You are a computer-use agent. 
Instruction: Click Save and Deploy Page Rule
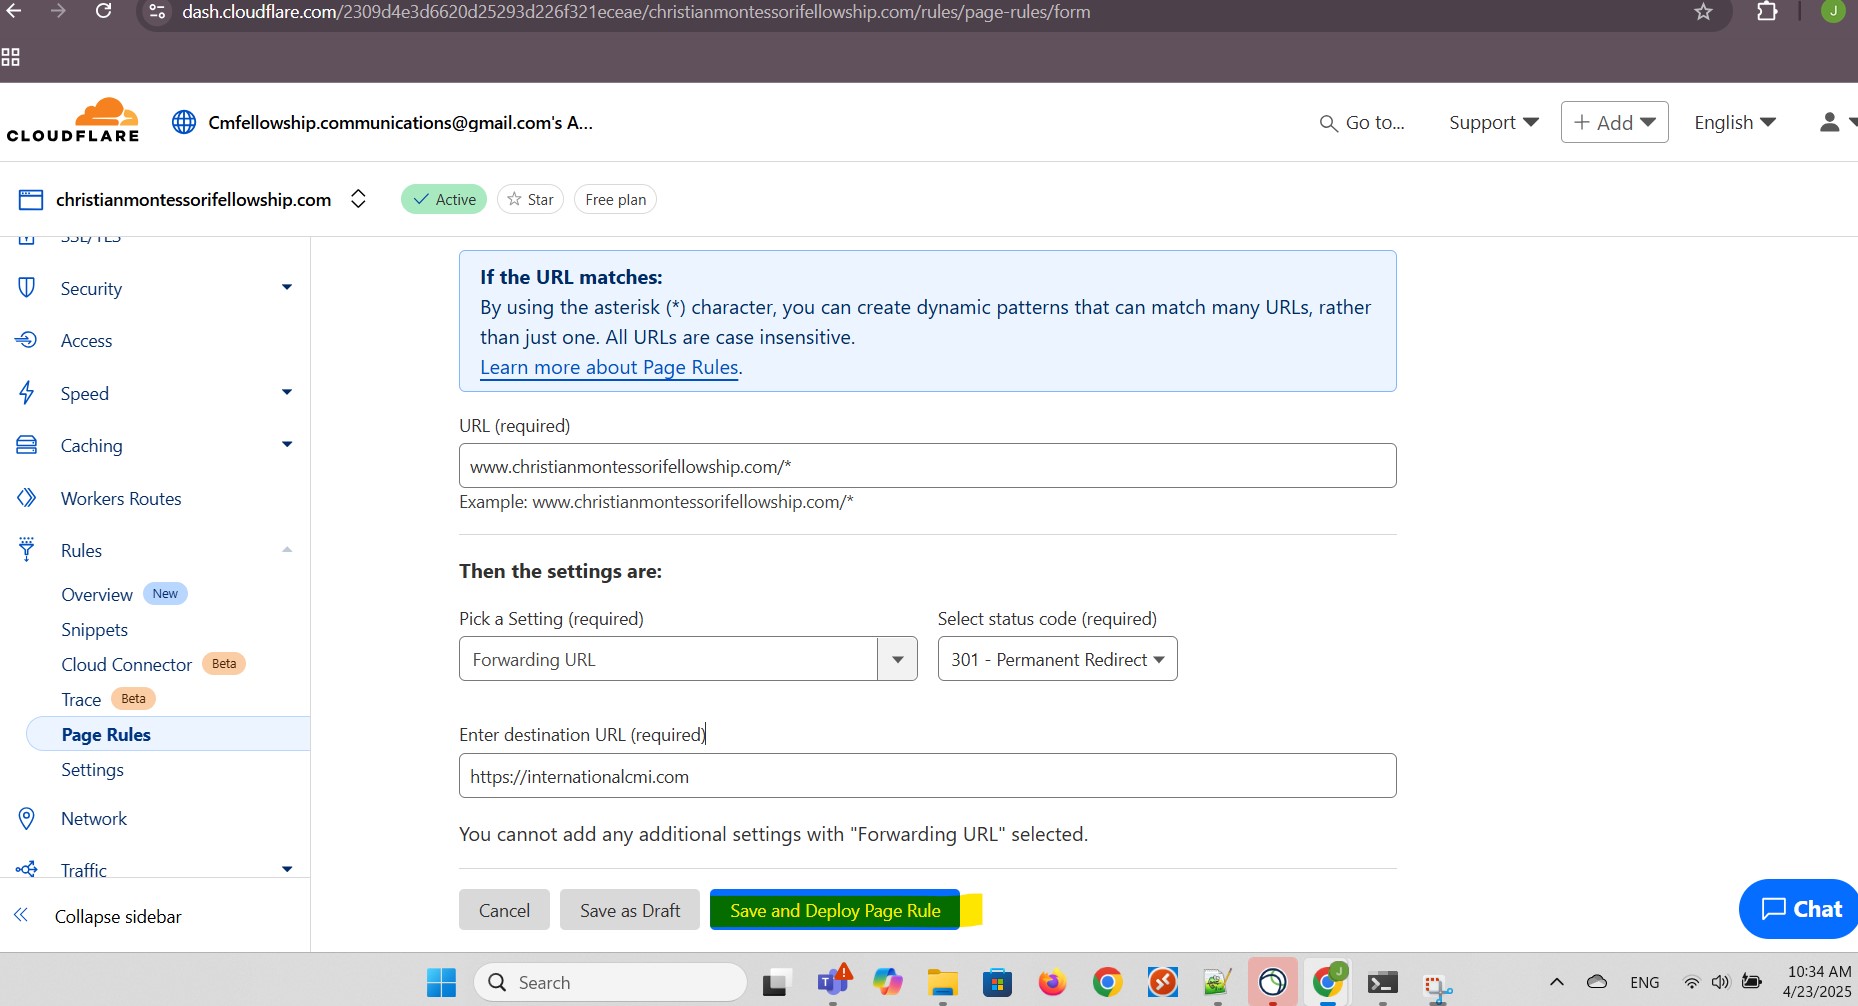835,910
